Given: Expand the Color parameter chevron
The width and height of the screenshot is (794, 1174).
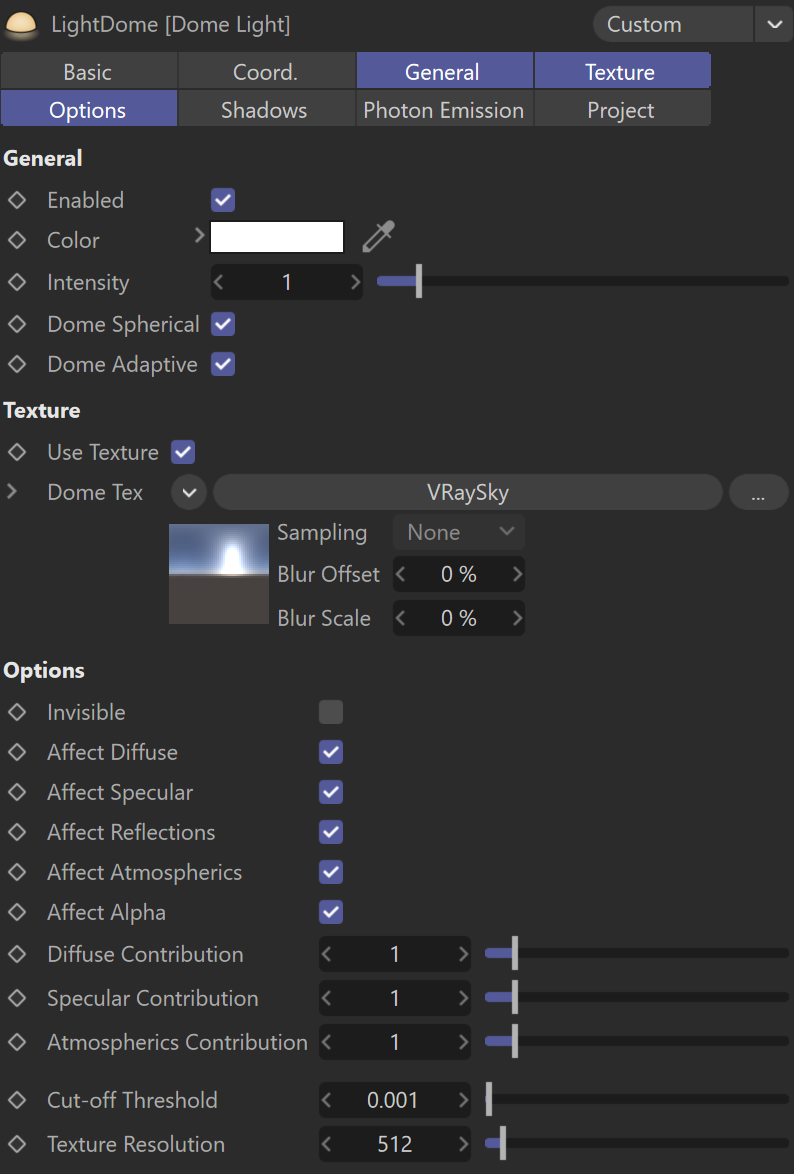Looking at the screenshot, I should pos(198,236).
